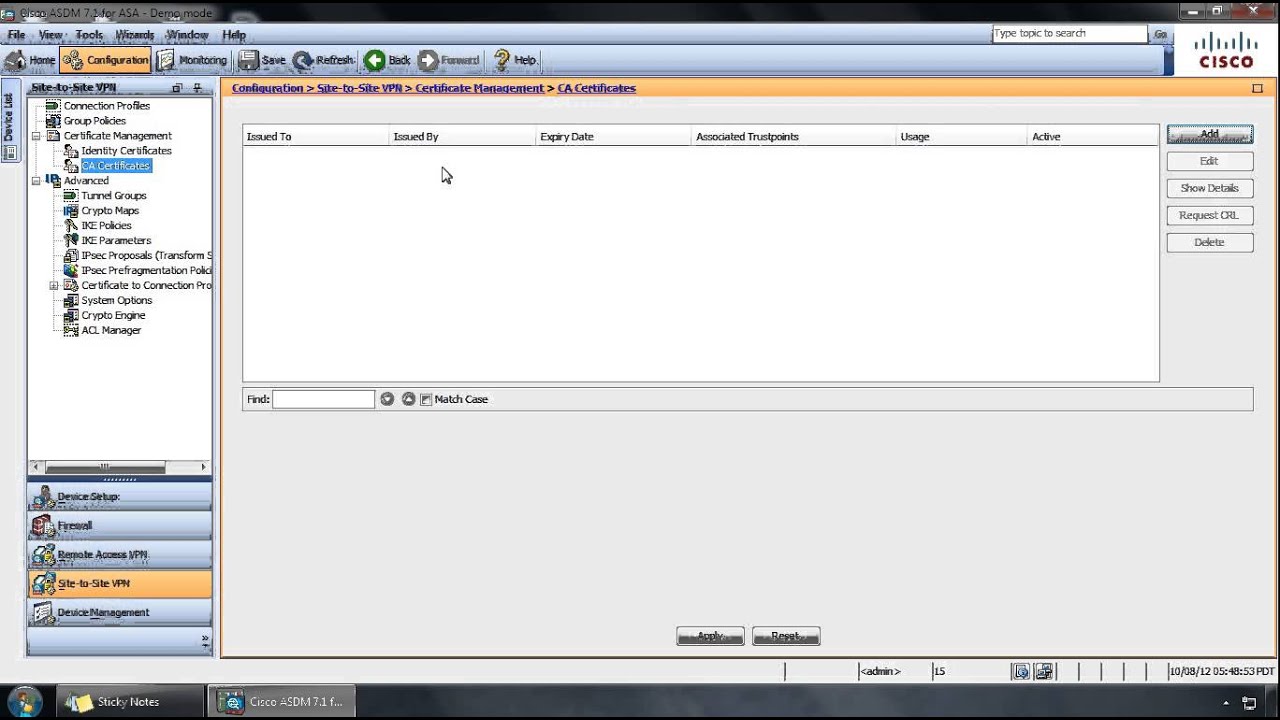Click the second status bar computers icon
The width and height of the screenshot is (1280, 720).
tap(1043, 672)
